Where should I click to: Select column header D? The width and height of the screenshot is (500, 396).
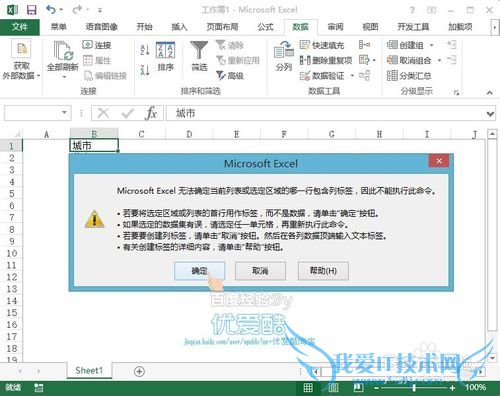point(189,134)
